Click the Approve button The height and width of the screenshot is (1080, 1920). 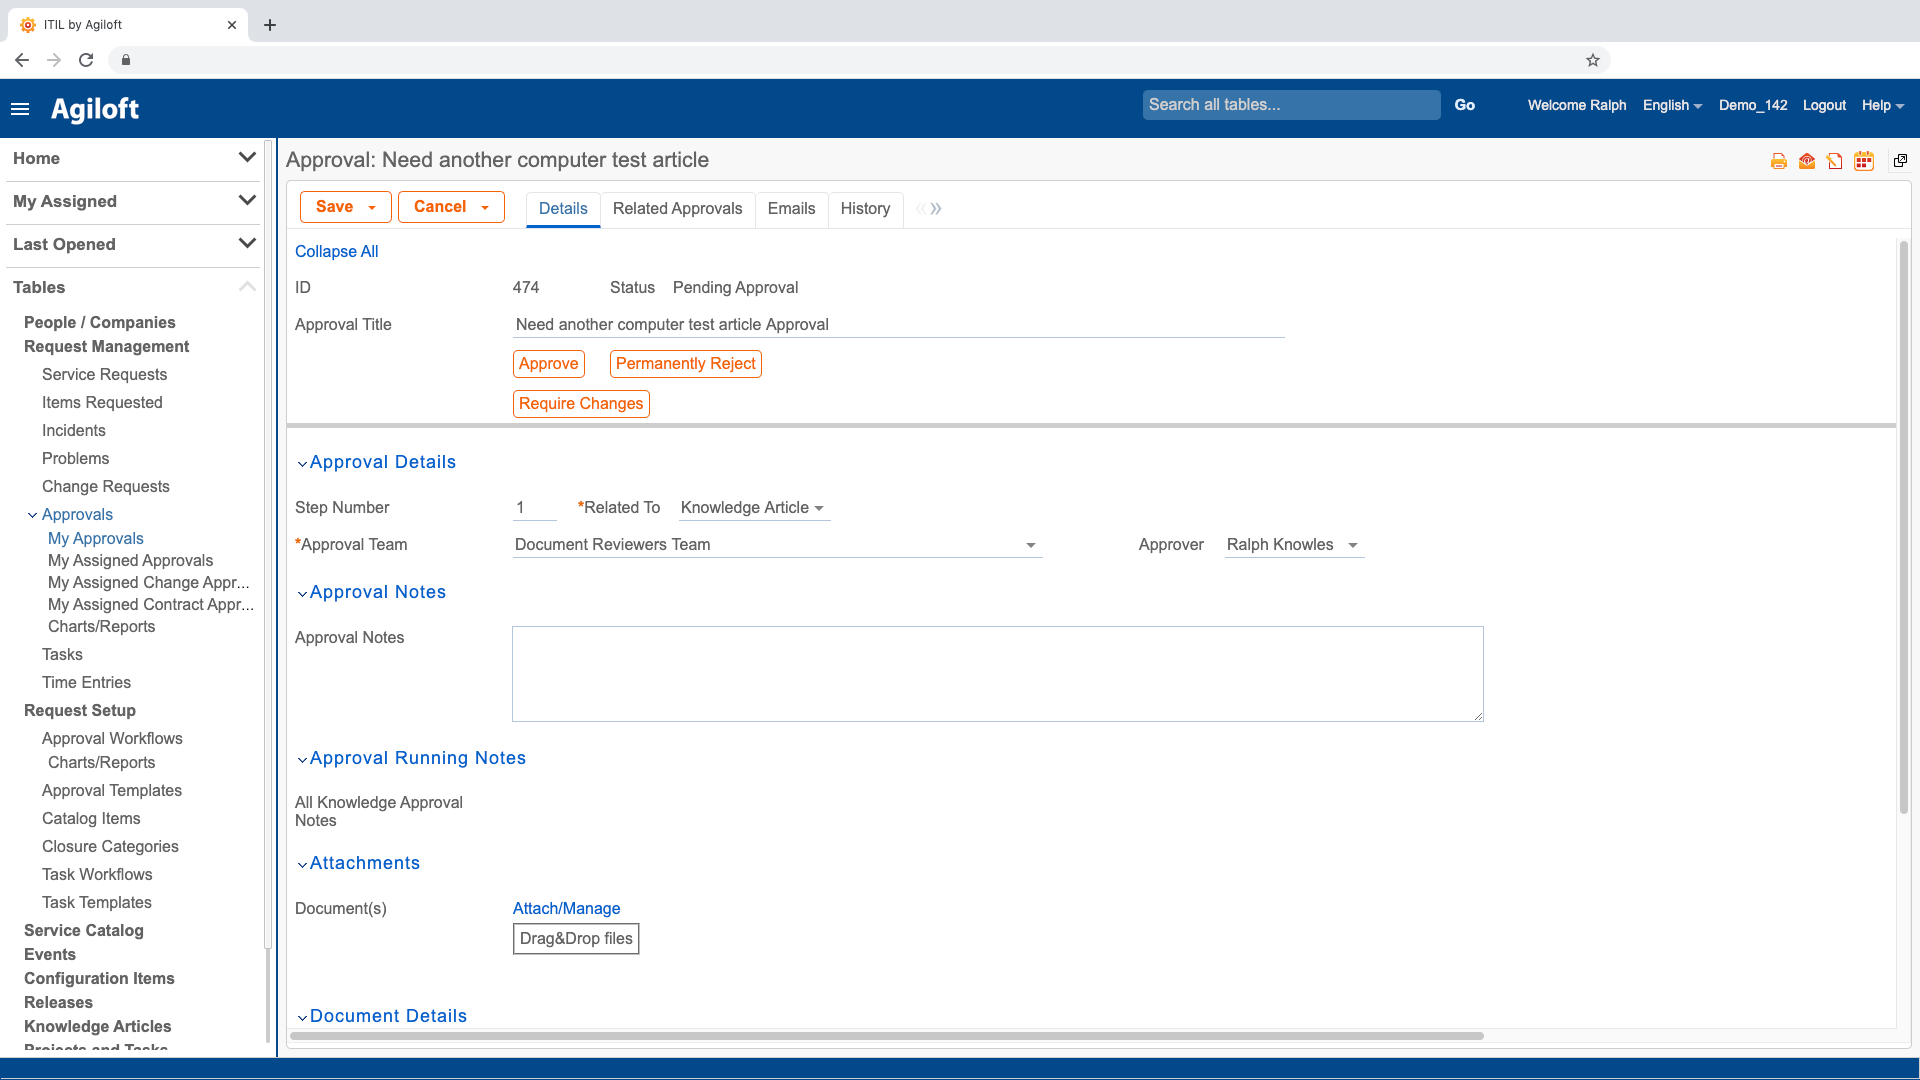(548, 364)
